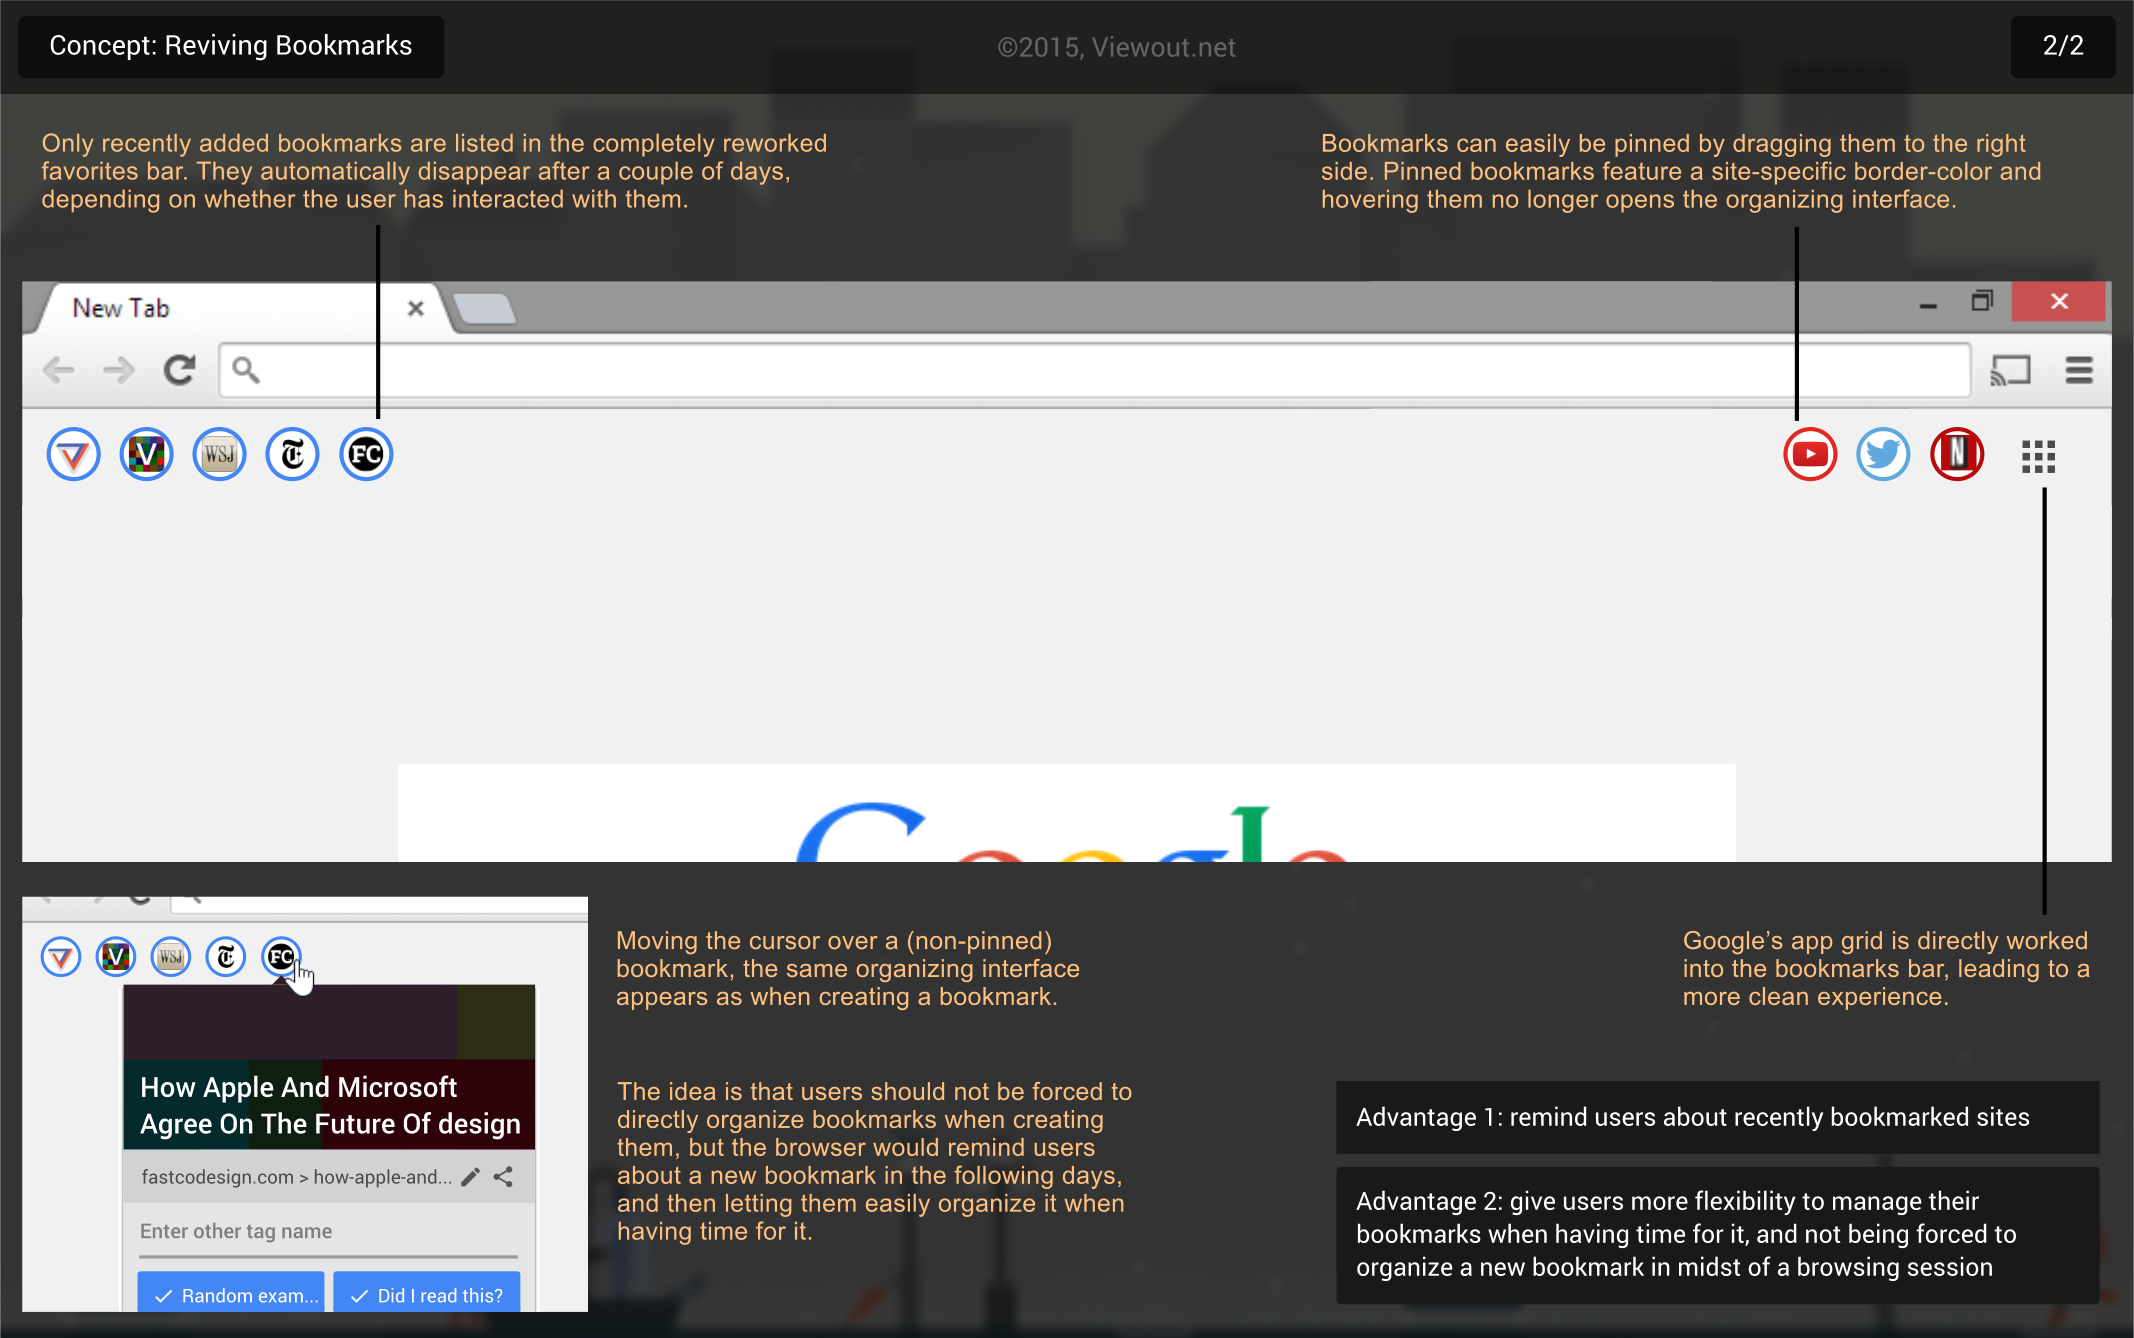
Task: Click the FC bookmark in the small preview
Action: [x=281, y=957]
